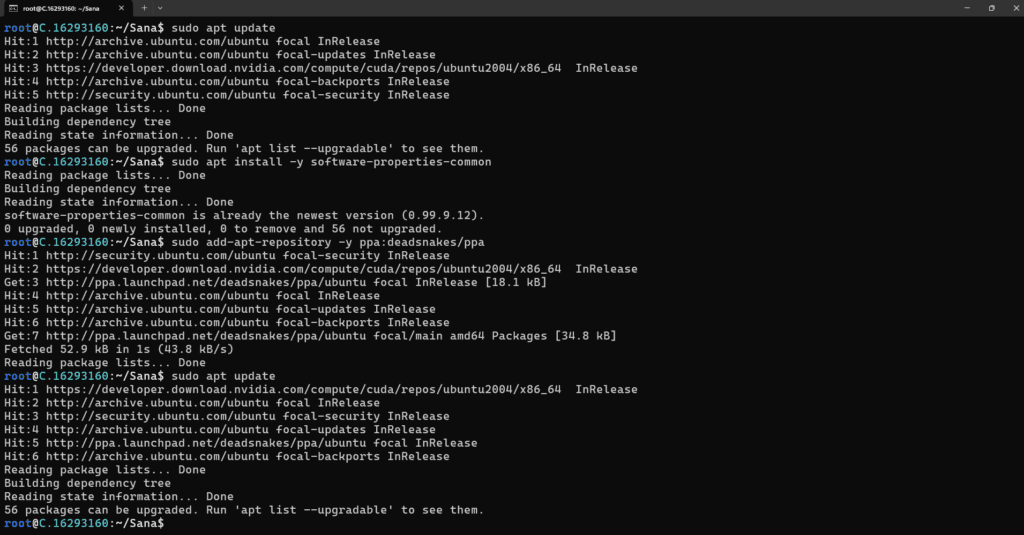Maximize the terminal window
The height and width of the screenshot is (535, 1024).
tap(991, 8)
